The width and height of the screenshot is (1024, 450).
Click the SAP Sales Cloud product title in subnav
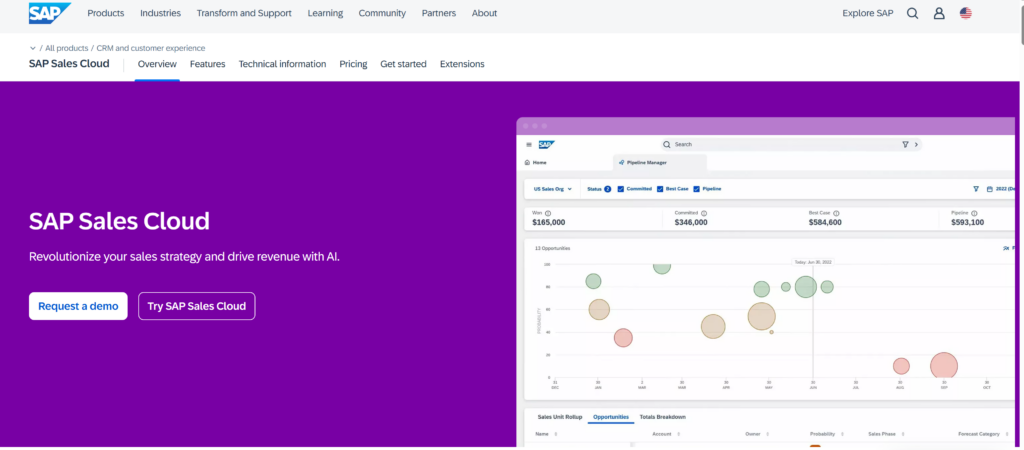click(69, 64)
